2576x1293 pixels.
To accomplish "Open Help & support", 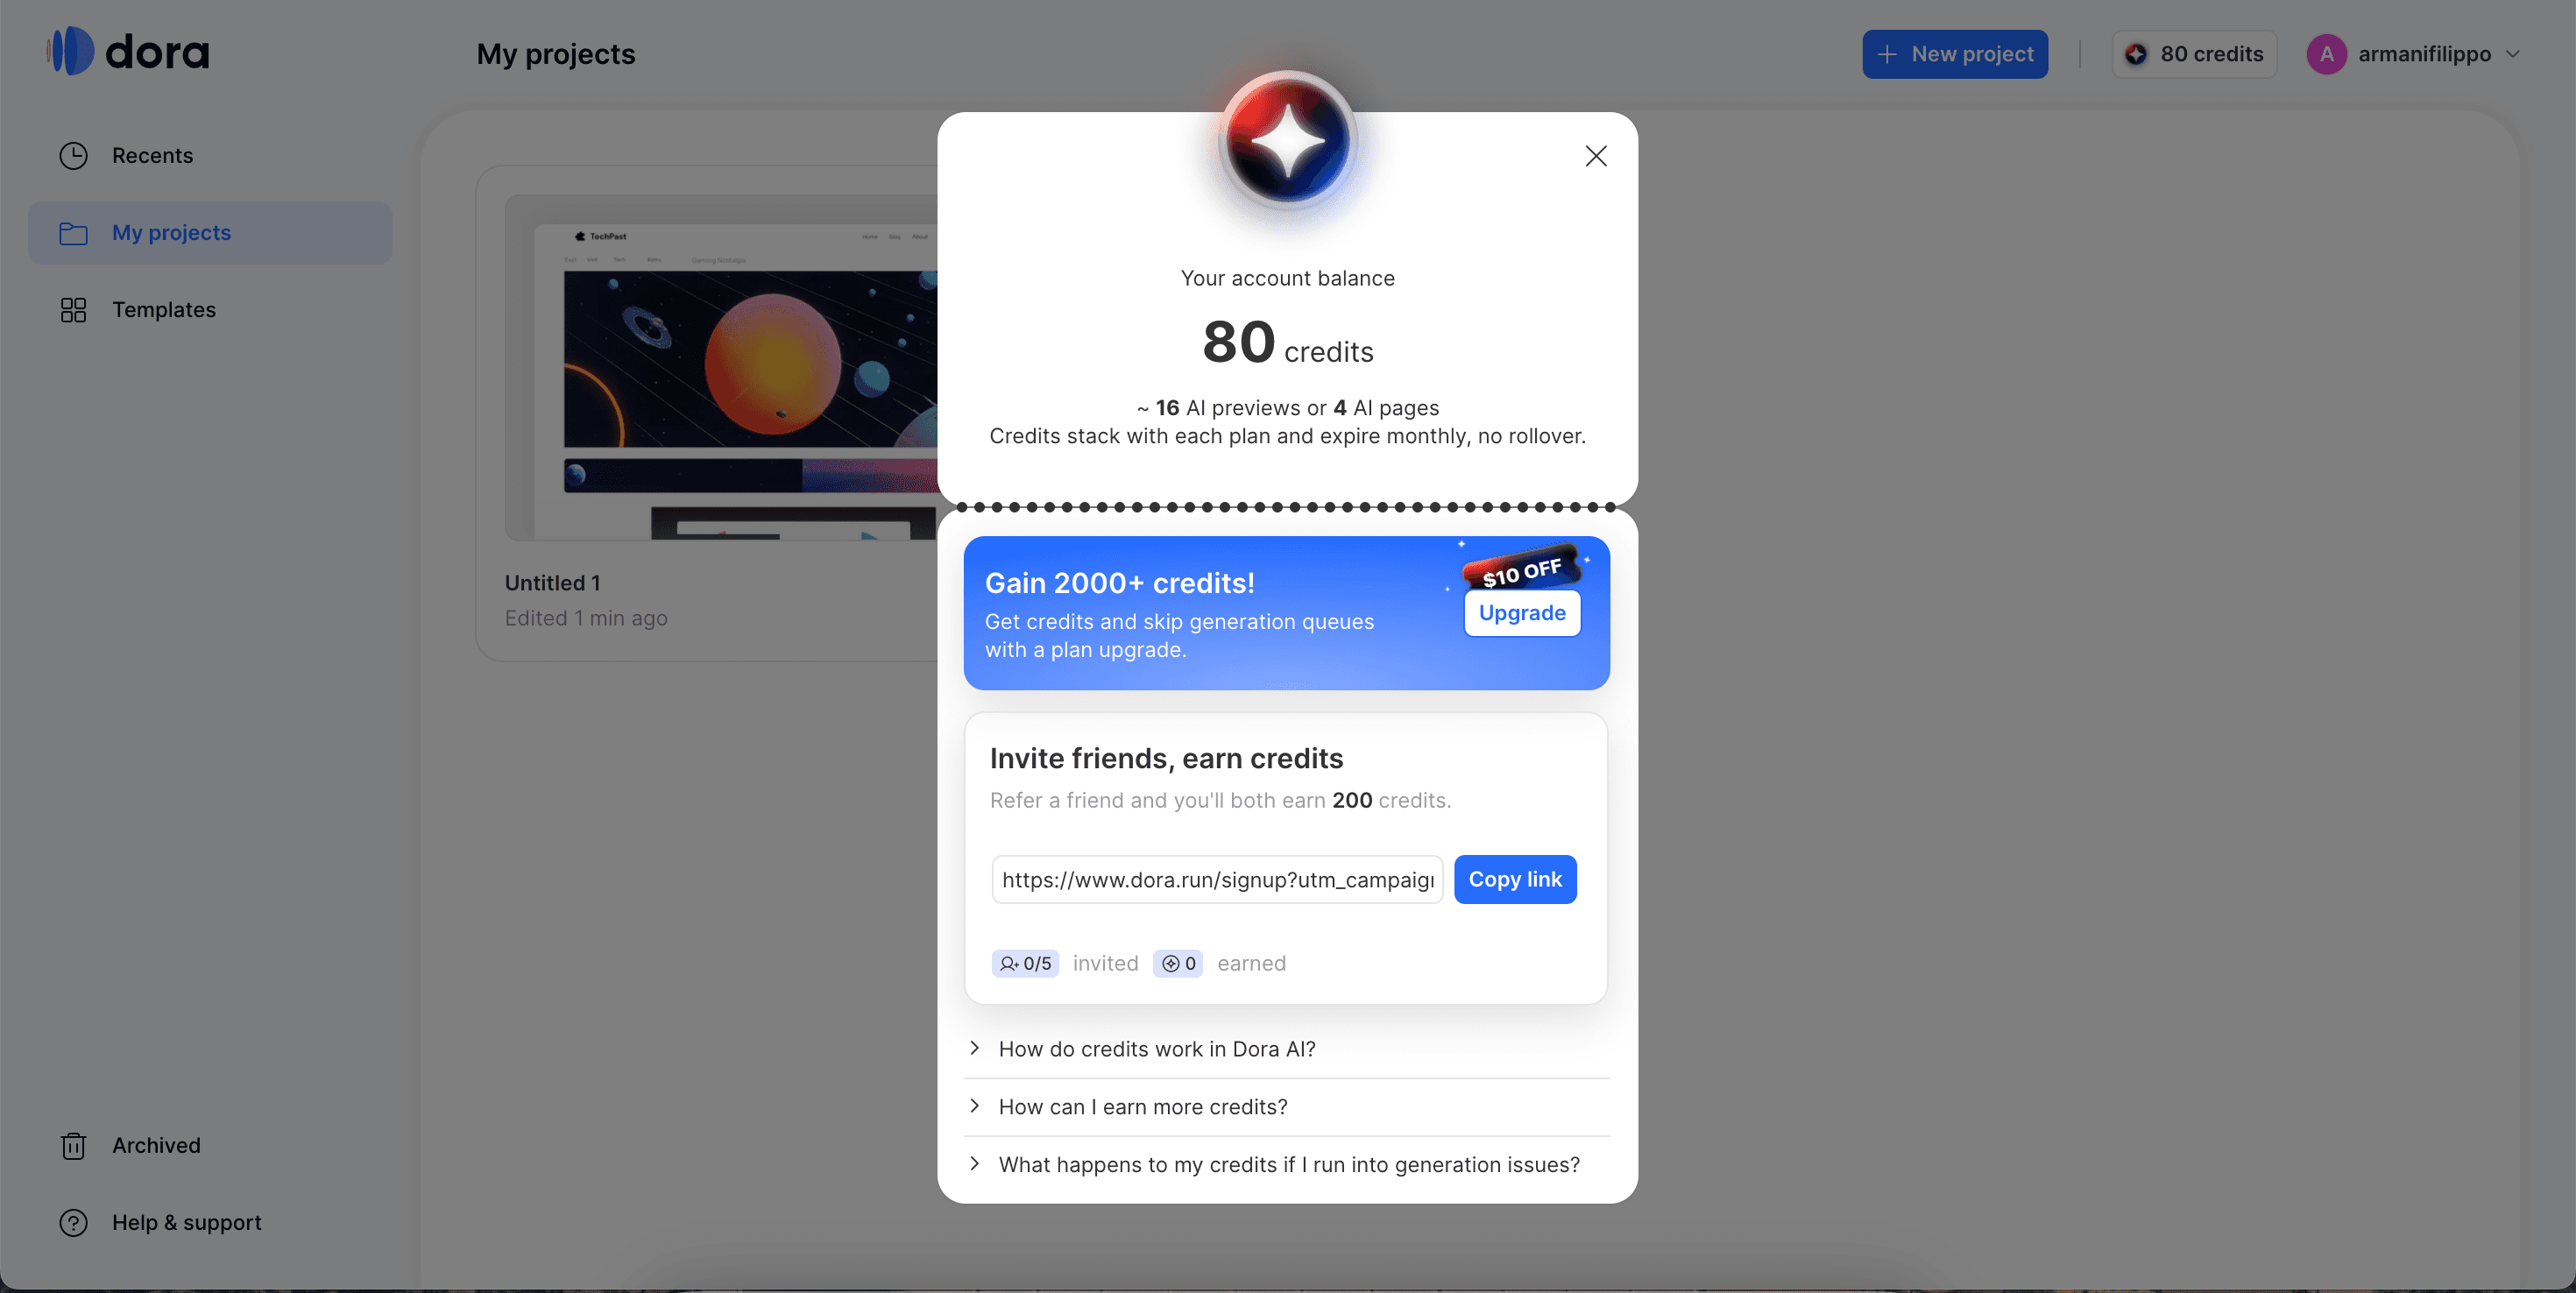I will [x=210, y=1223].
